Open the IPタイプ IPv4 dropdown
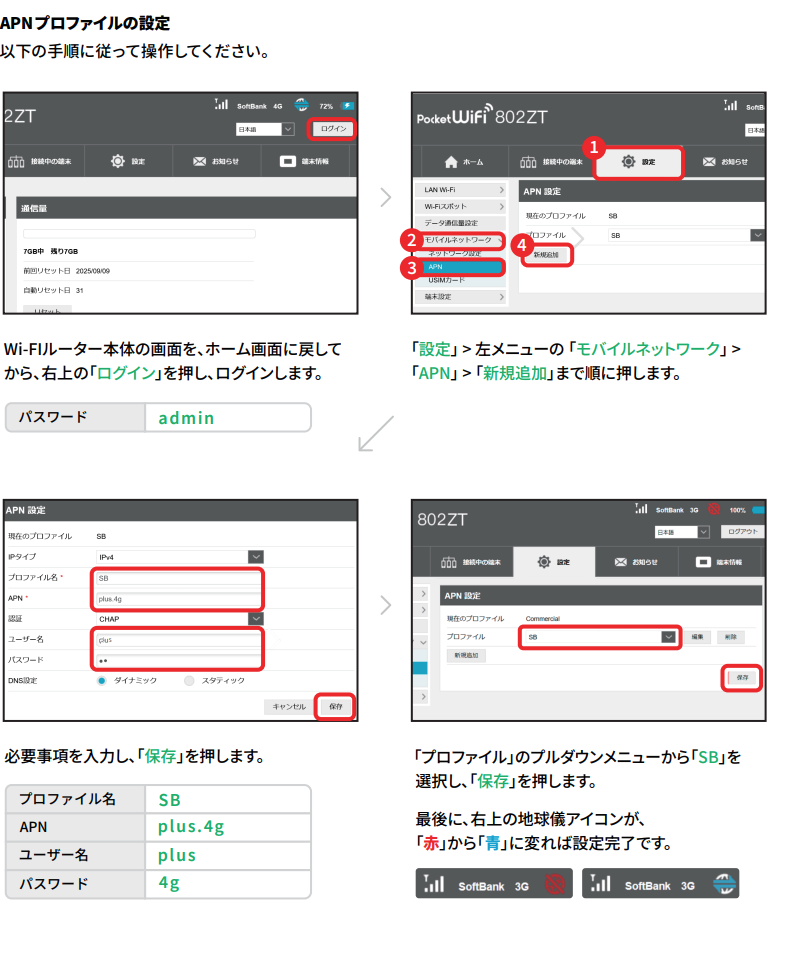The image size is (796, 964). click(x=179, y=556)
